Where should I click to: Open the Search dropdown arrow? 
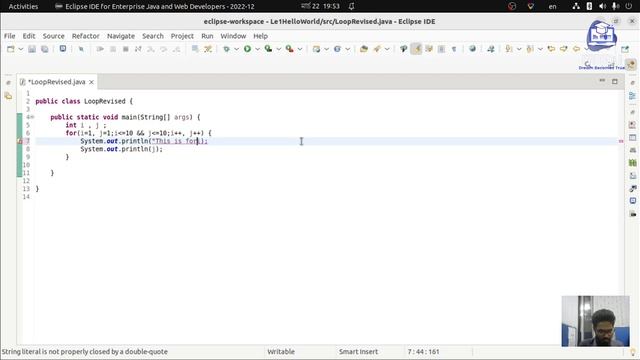[x=387, y=49]
